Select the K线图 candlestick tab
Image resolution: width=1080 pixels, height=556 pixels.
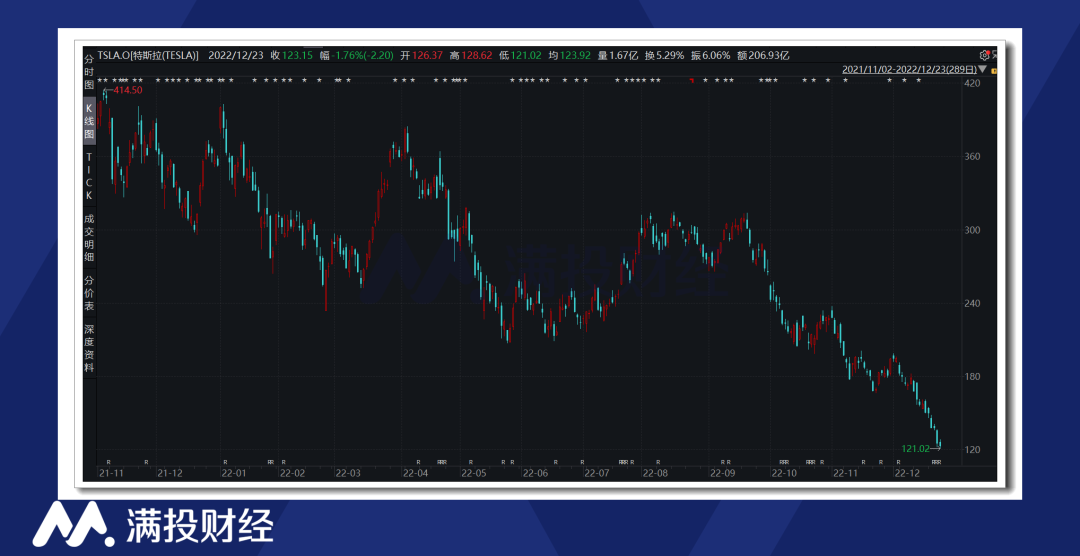[x=89, y=120]
